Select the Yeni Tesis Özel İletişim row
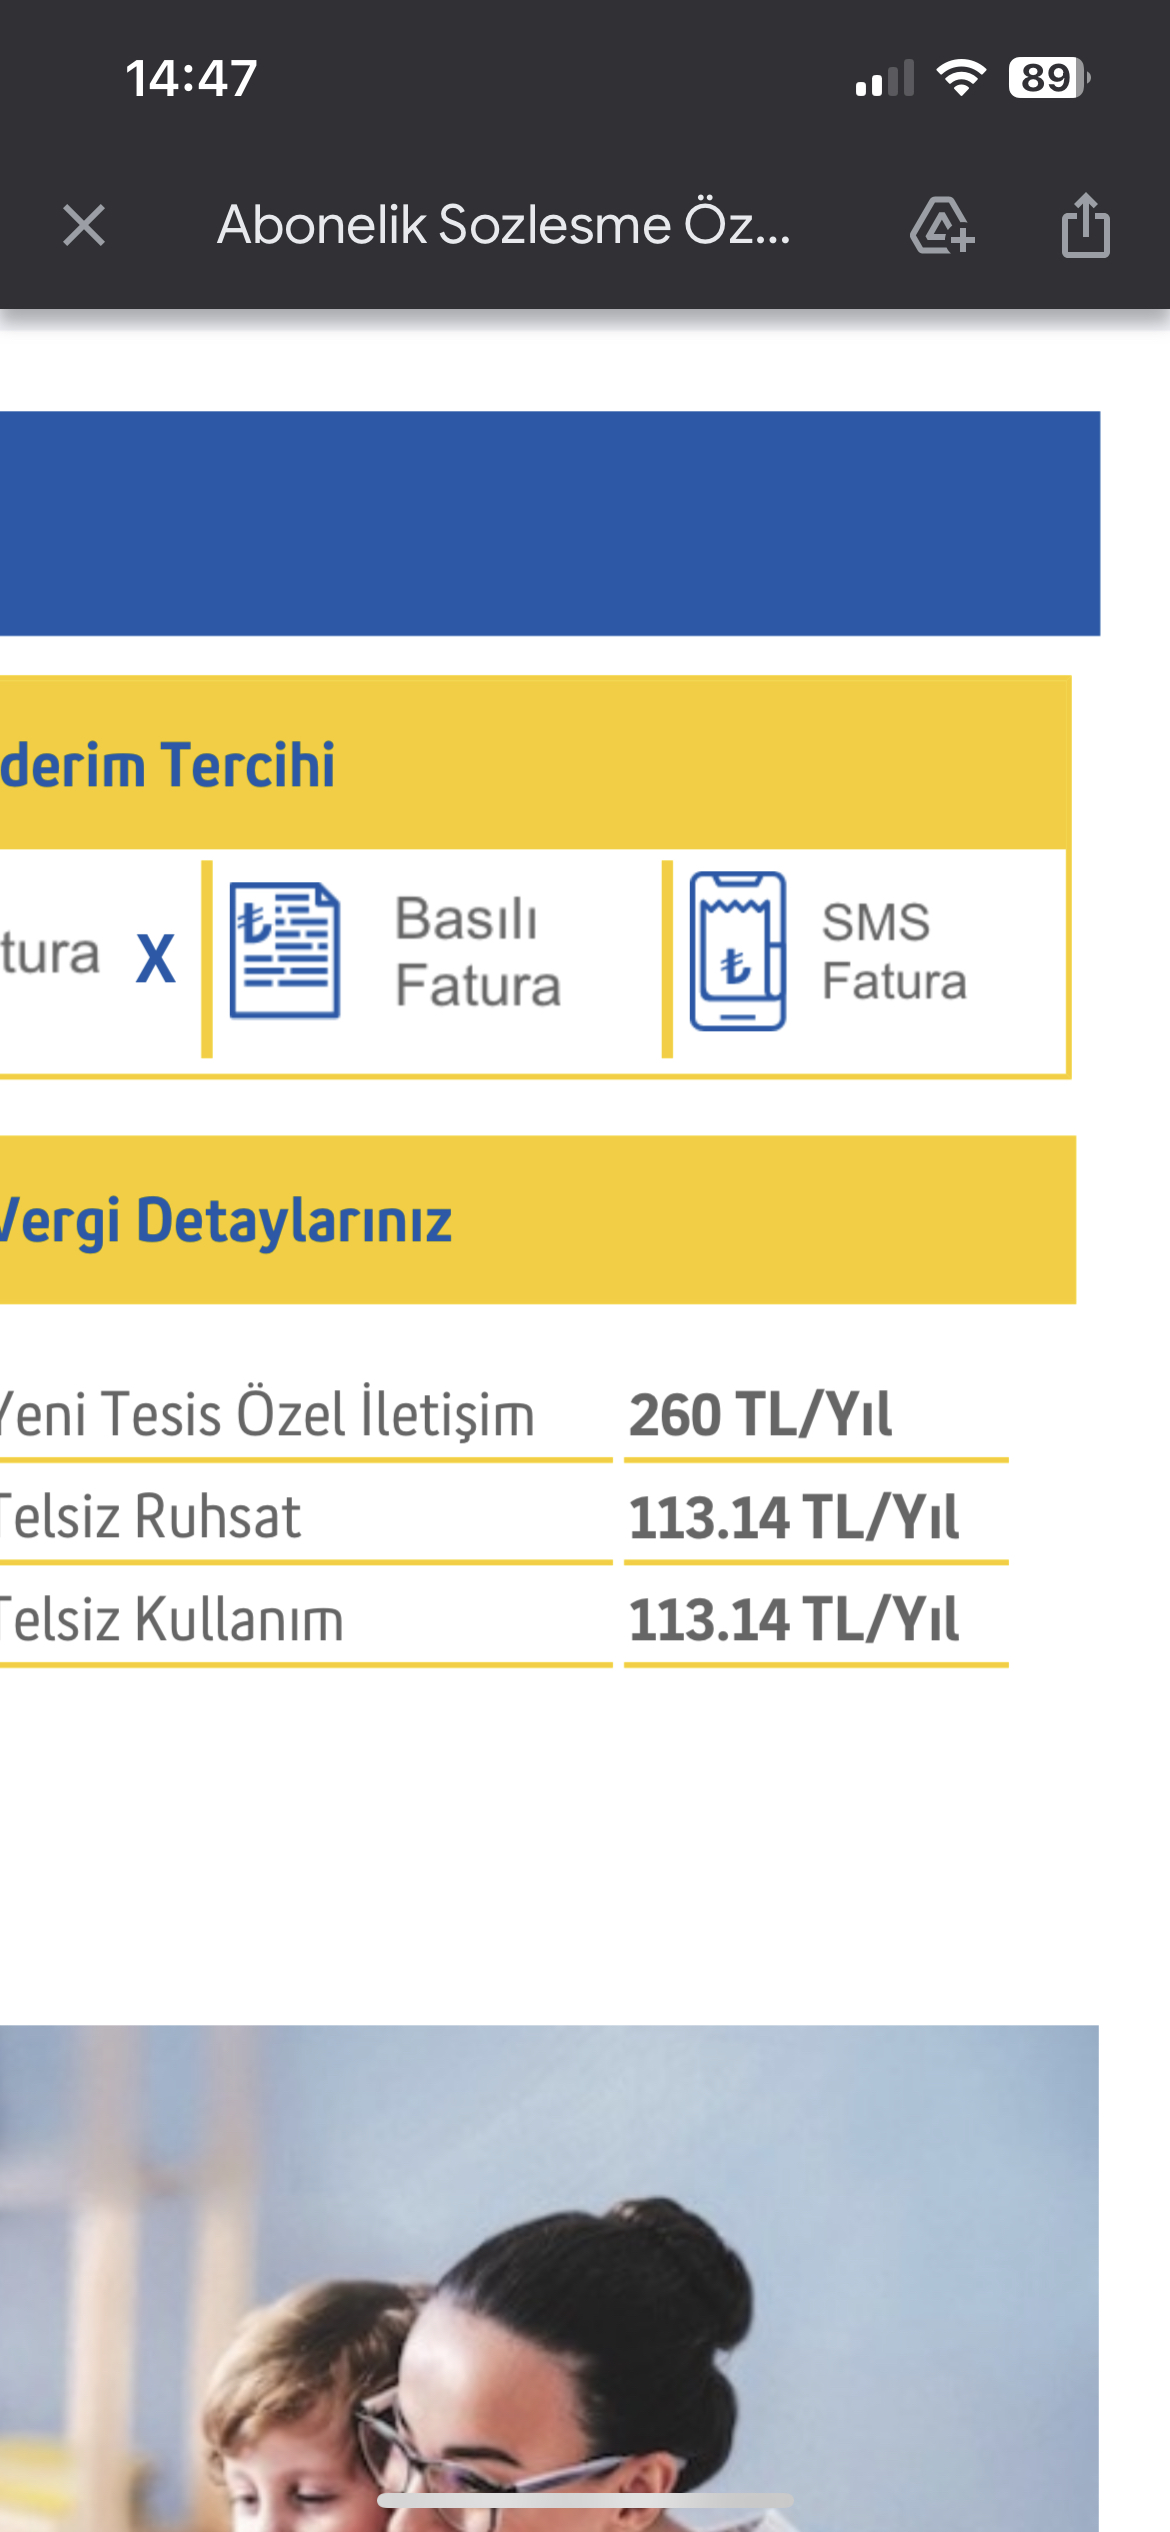 pyautogui.click(x=505, y=1415)
